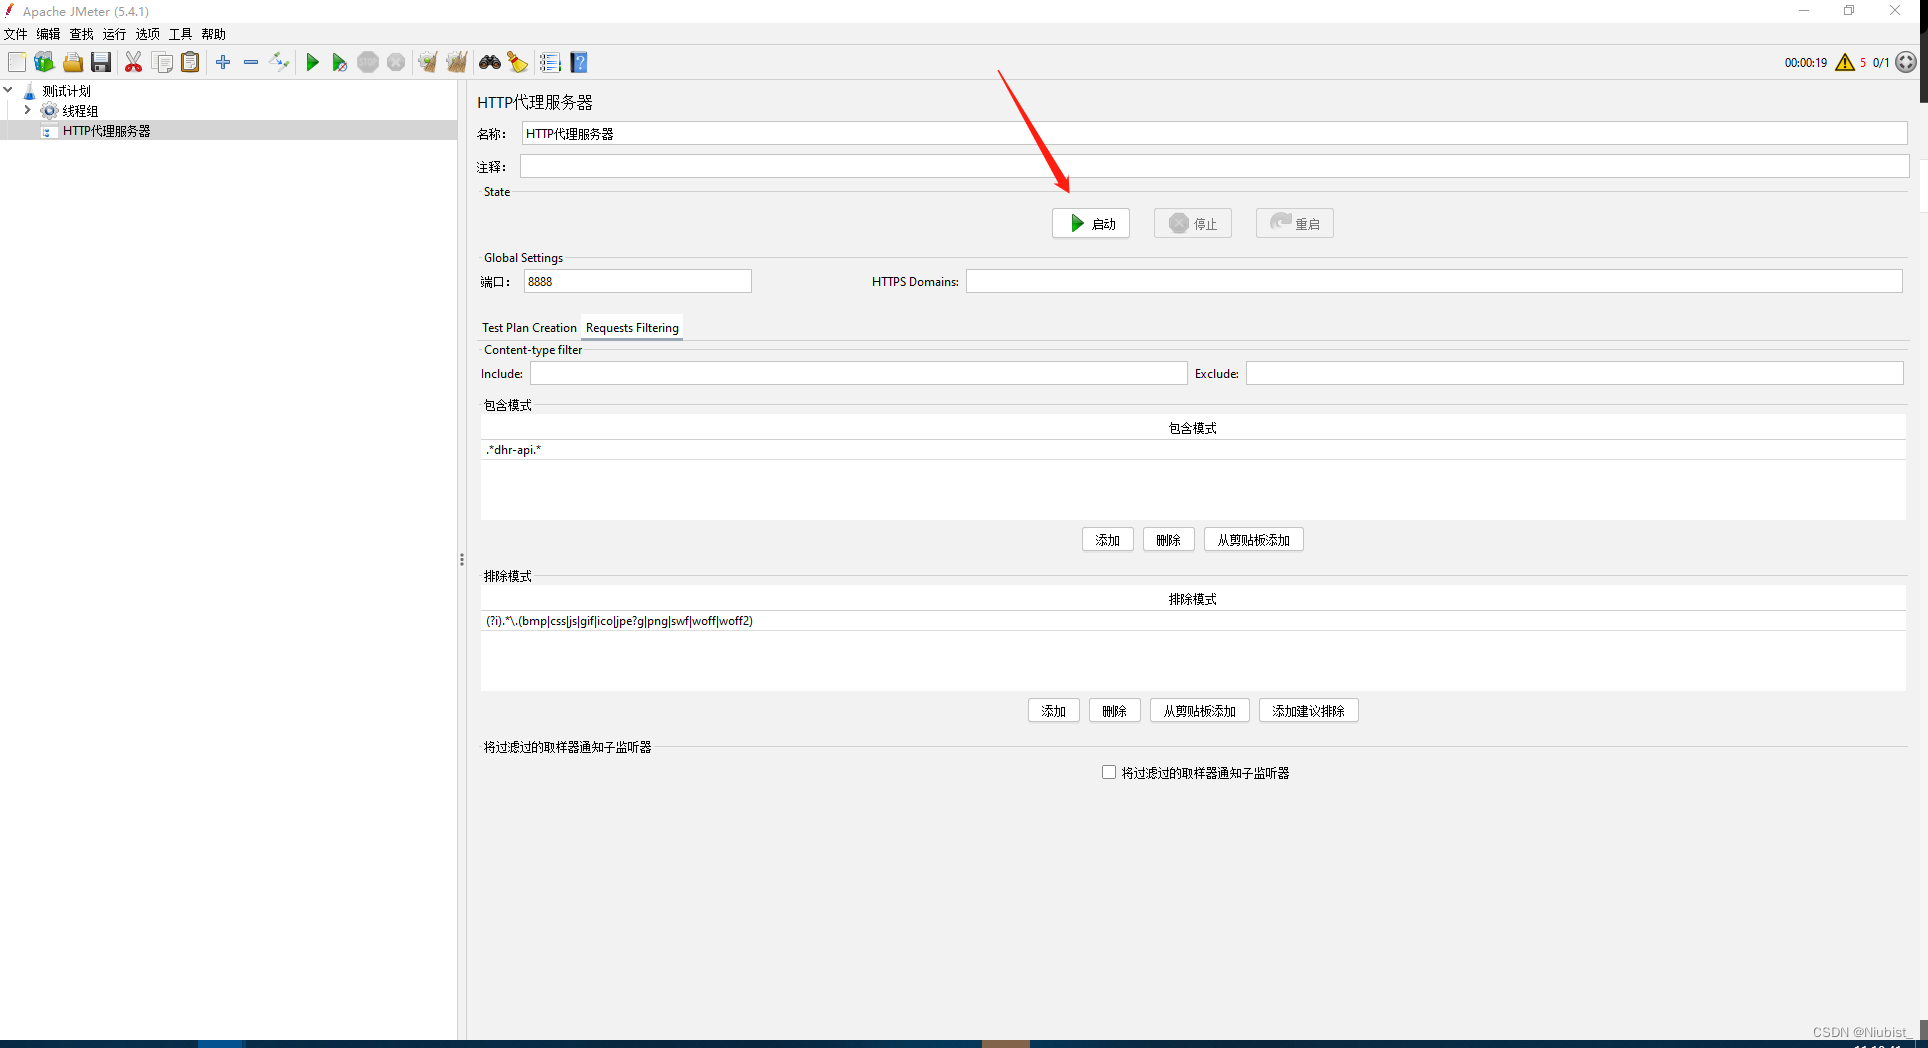The width and height of the screenshot is (1928, 1048).
Task: Open the 工具 menu
Action: coord(181,34)
